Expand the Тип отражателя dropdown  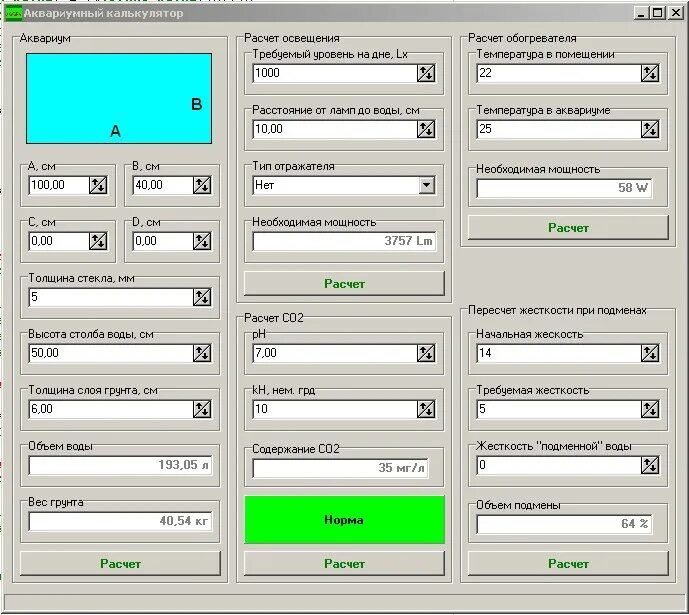click(426, 185)
